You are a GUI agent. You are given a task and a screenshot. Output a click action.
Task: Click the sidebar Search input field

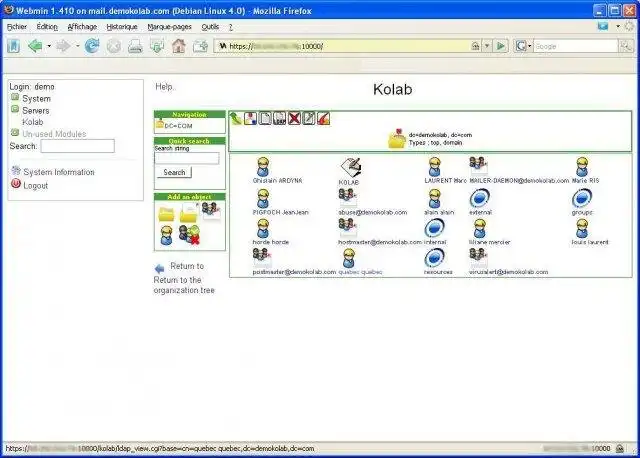78,146
